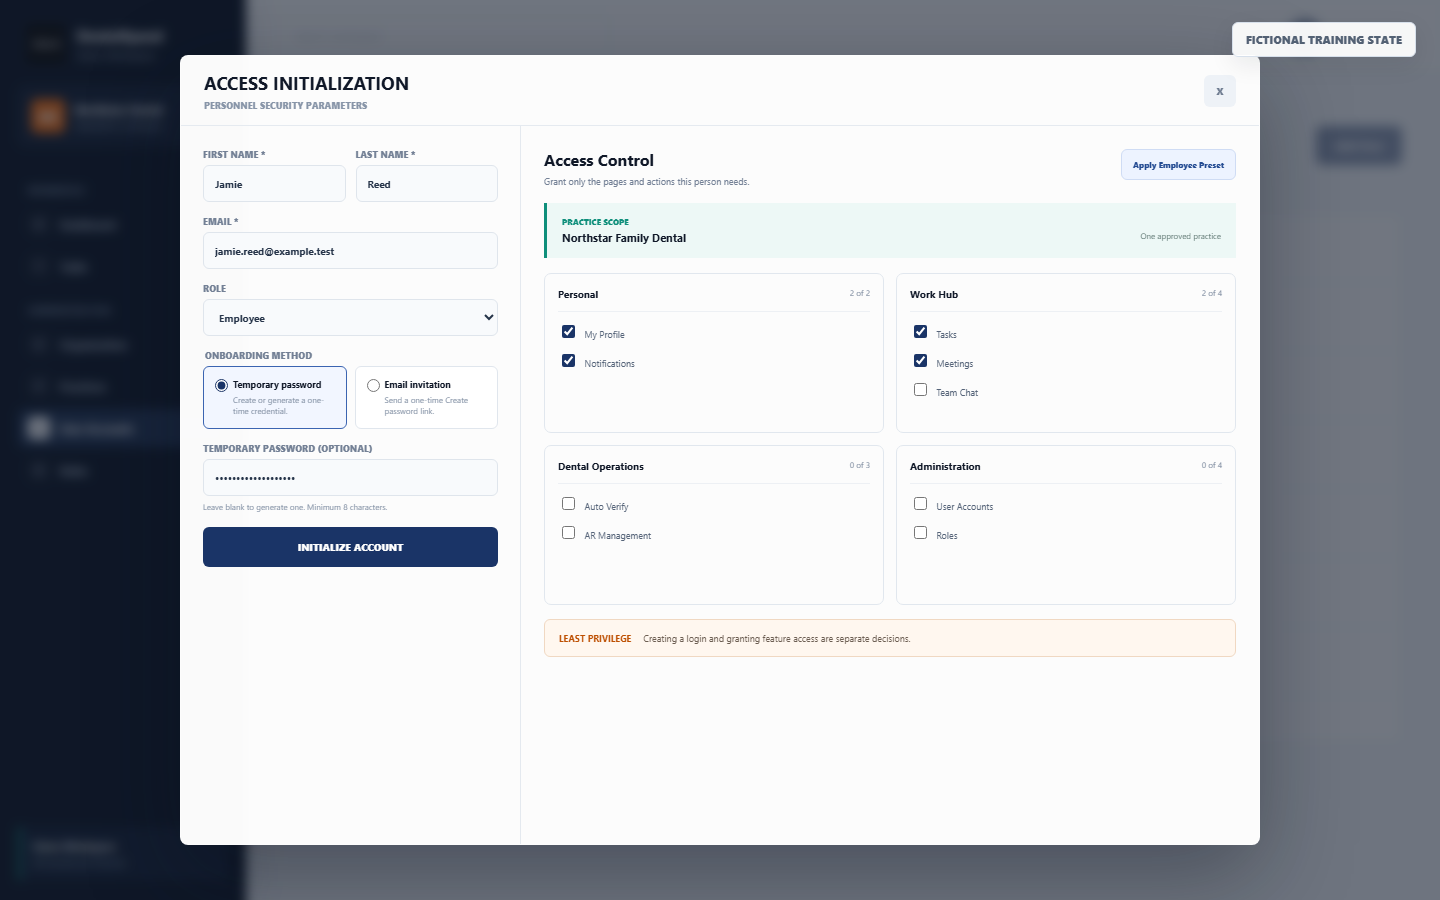Click the Access Control heading

[599, 161]
